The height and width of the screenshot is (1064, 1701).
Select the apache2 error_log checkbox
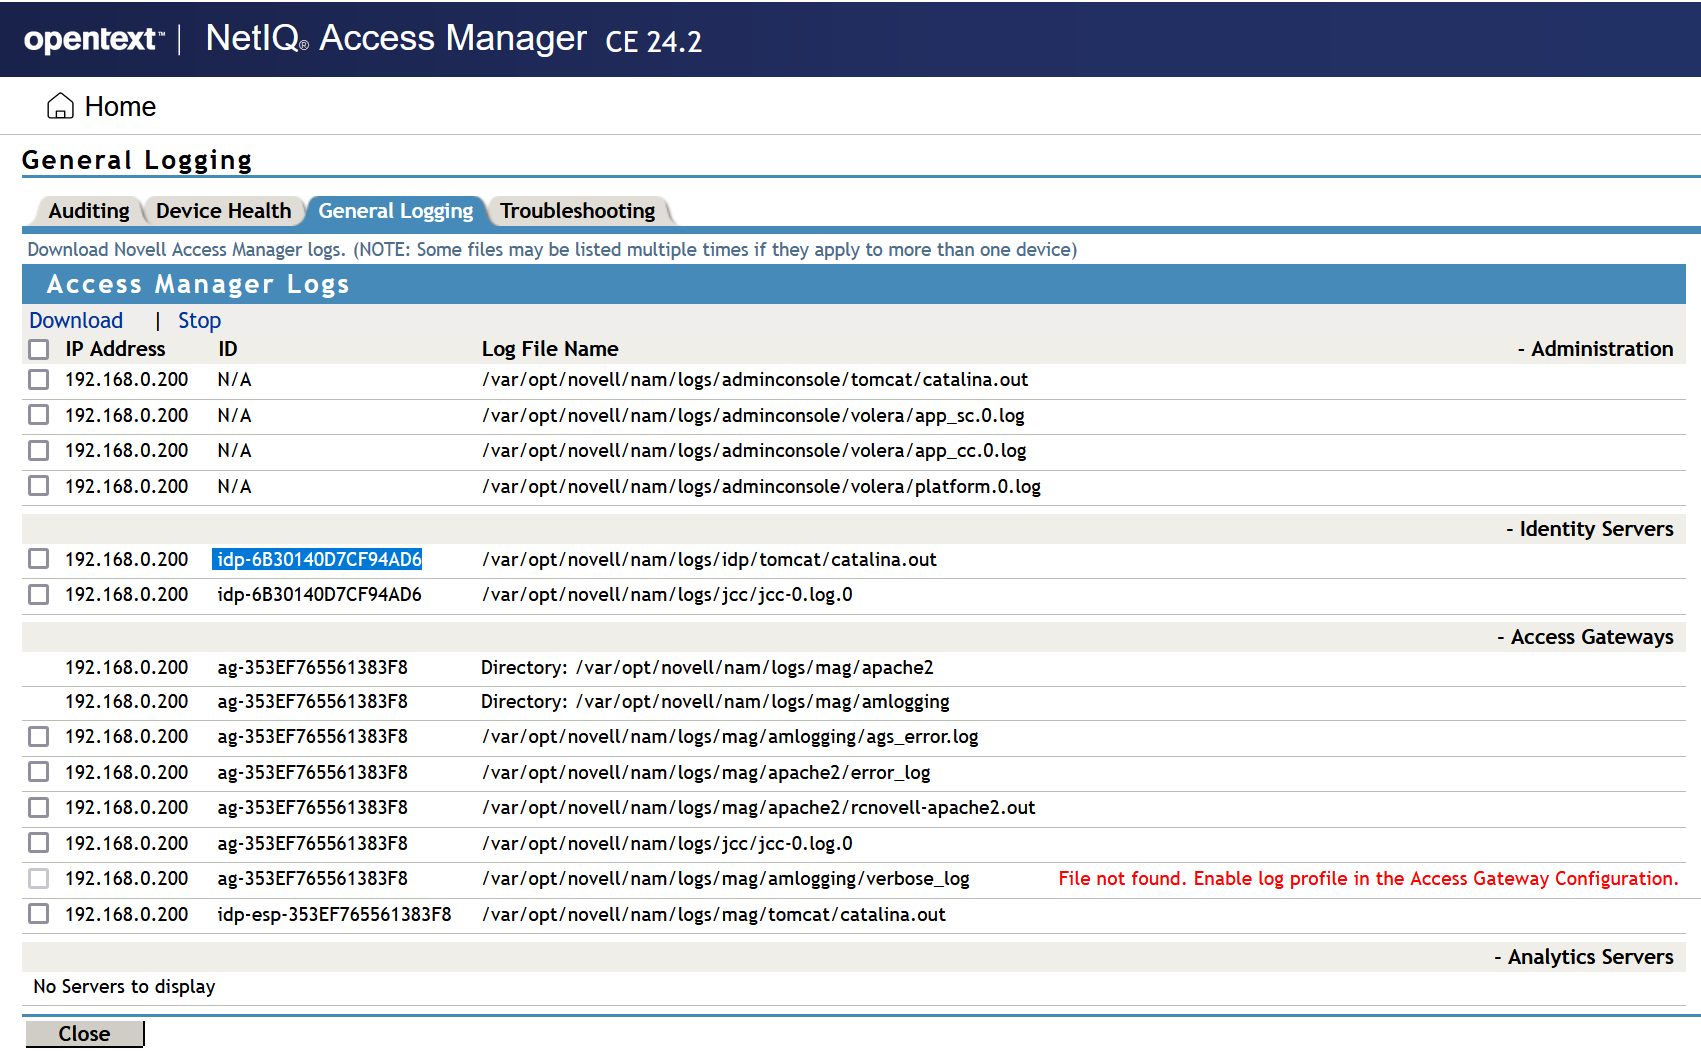pyautogui.click(x=38, y=772)
